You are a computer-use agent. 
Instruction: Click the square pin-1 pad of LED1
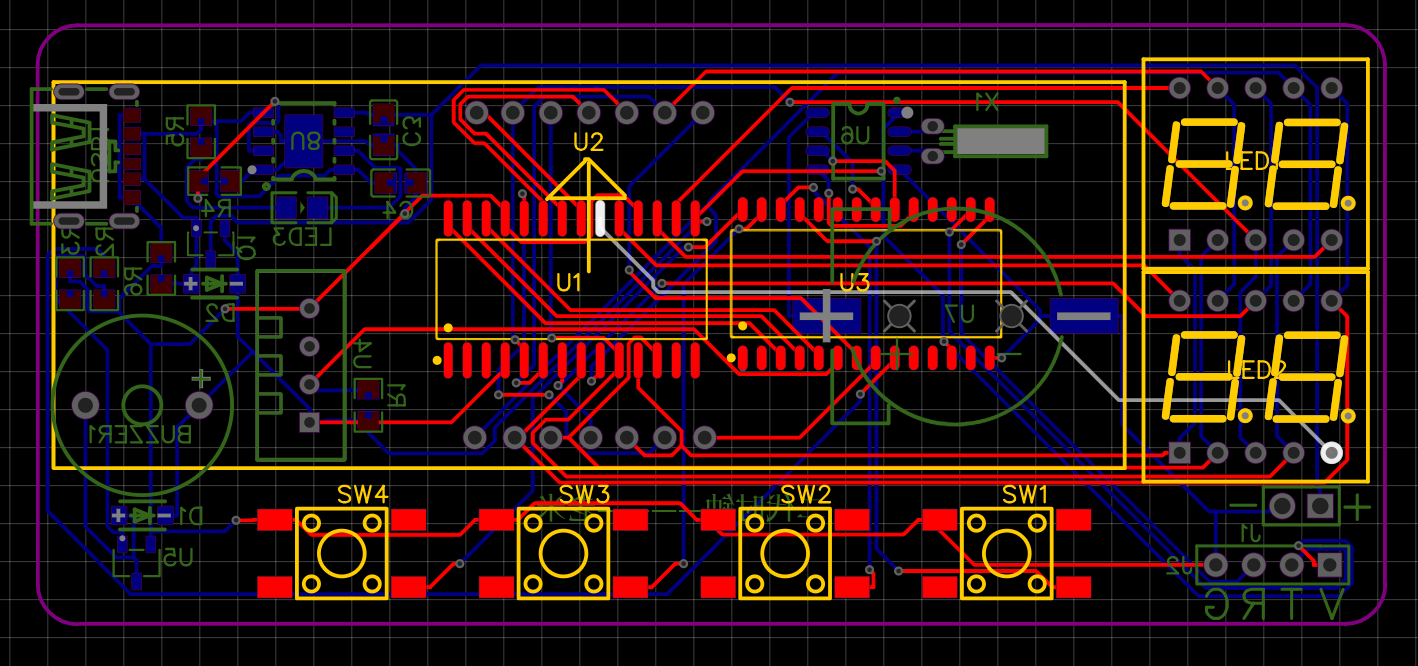click(1180, 239)
